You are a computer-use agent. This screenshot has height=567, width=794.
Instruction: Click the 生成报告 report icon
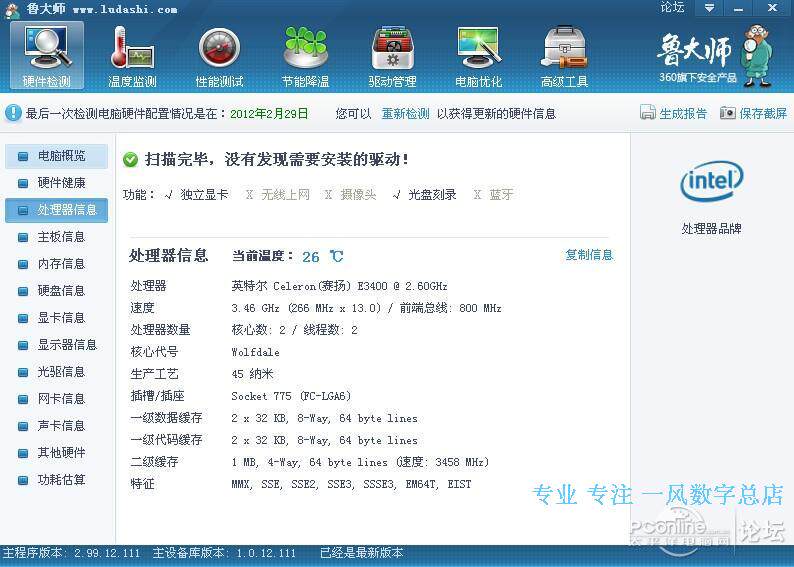pos(648,112)
